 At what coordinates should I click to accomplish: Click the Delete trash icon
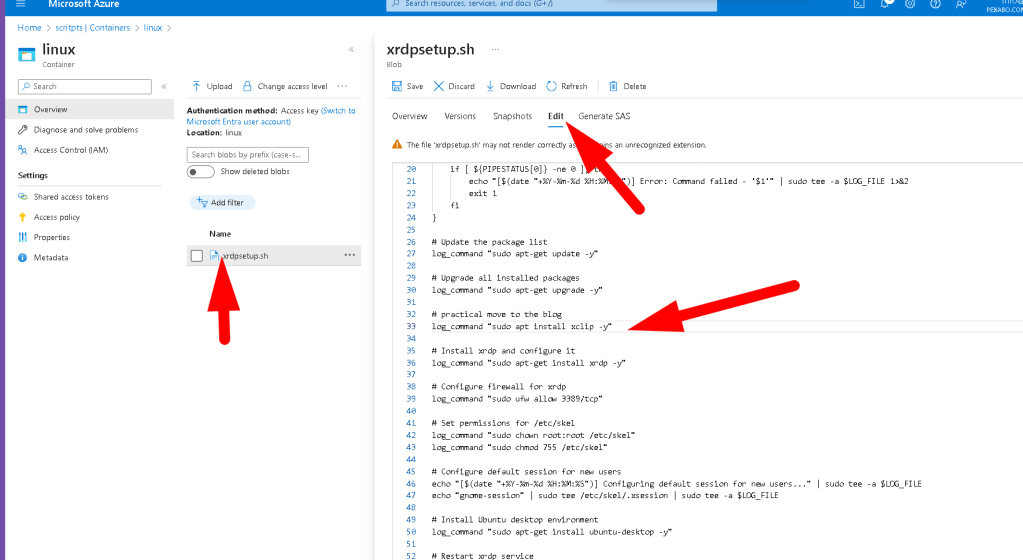pyautogui.click(x=613, y=86)
